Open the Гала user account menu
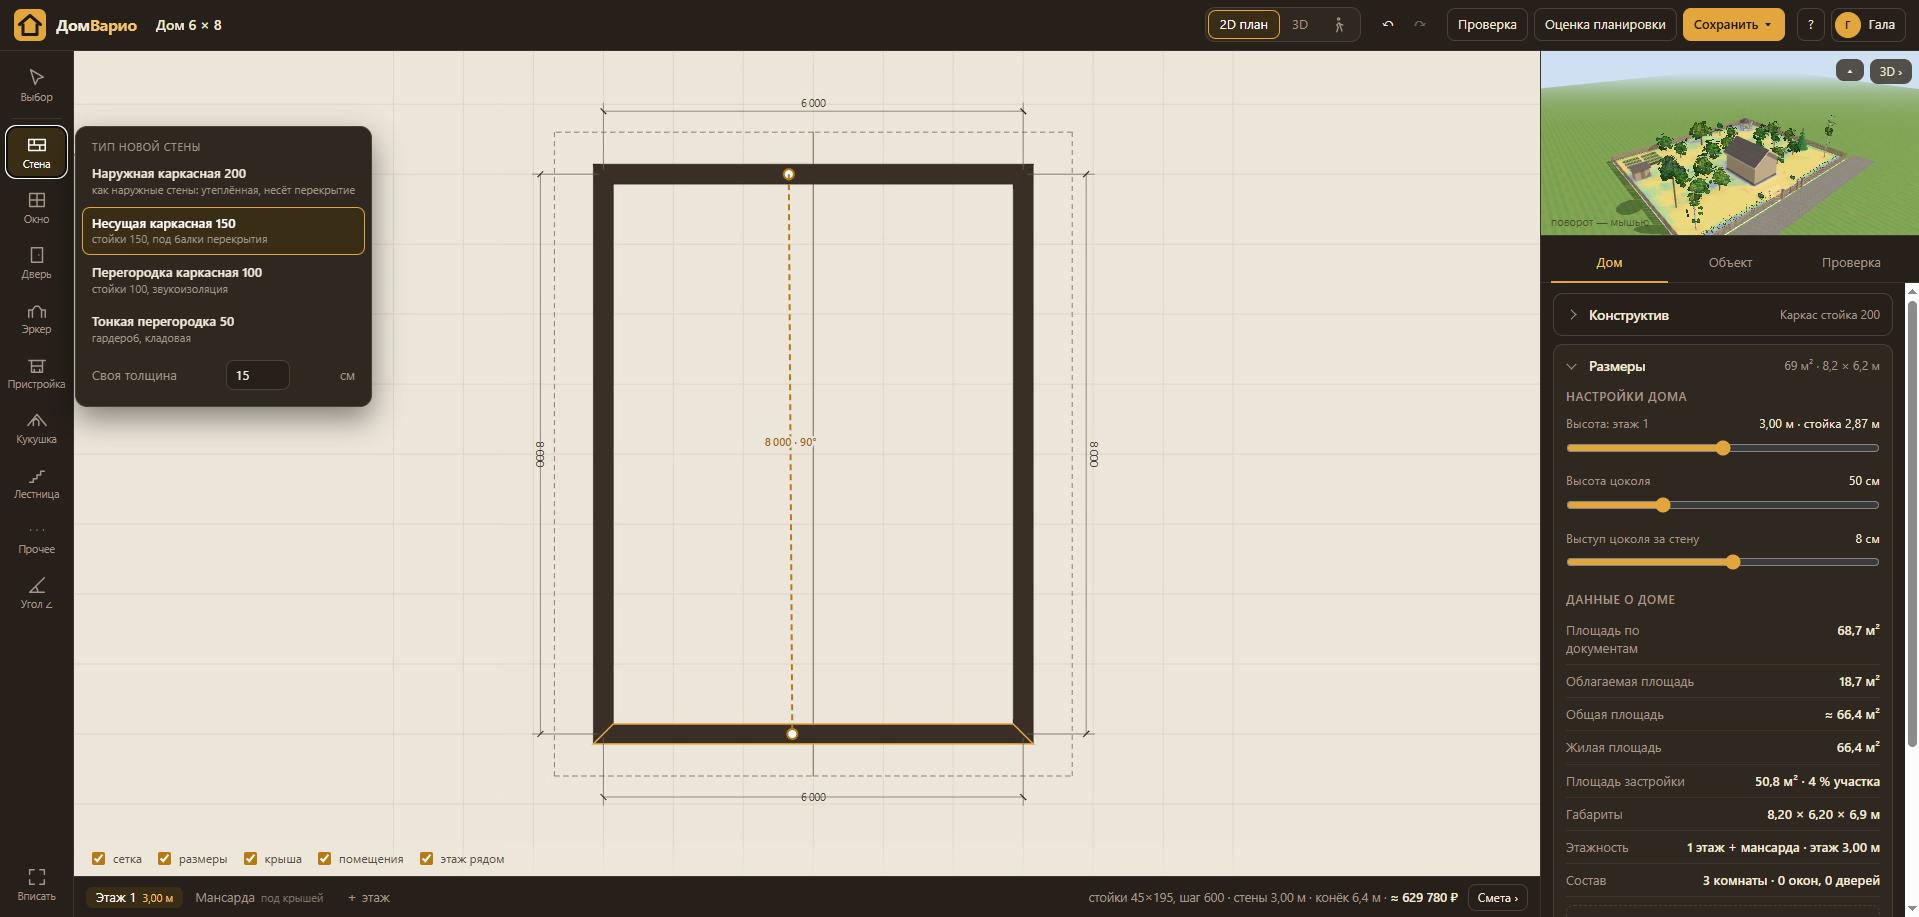The height and width of the screenshot is (917, 1919). point(1867,24)
